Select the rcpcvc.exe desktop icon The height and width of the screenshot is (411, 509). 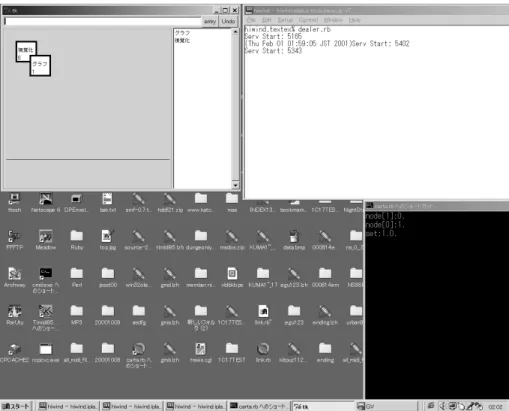(x=46, y=353)
